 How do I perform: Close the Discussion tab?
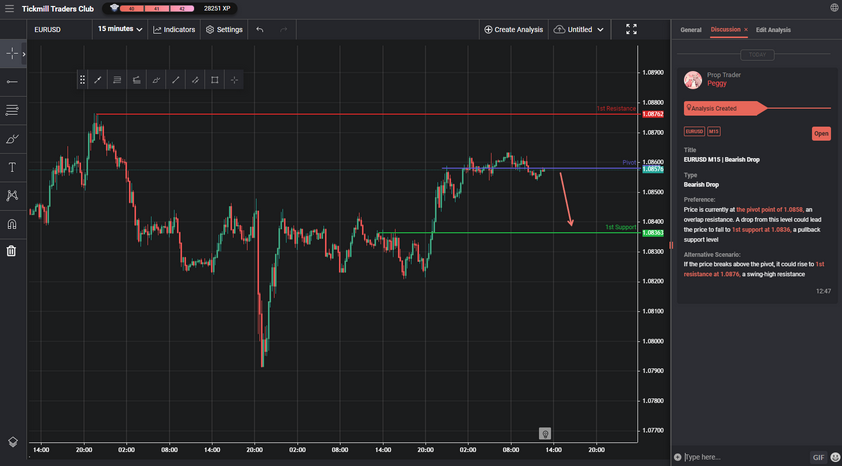(746, 30)
